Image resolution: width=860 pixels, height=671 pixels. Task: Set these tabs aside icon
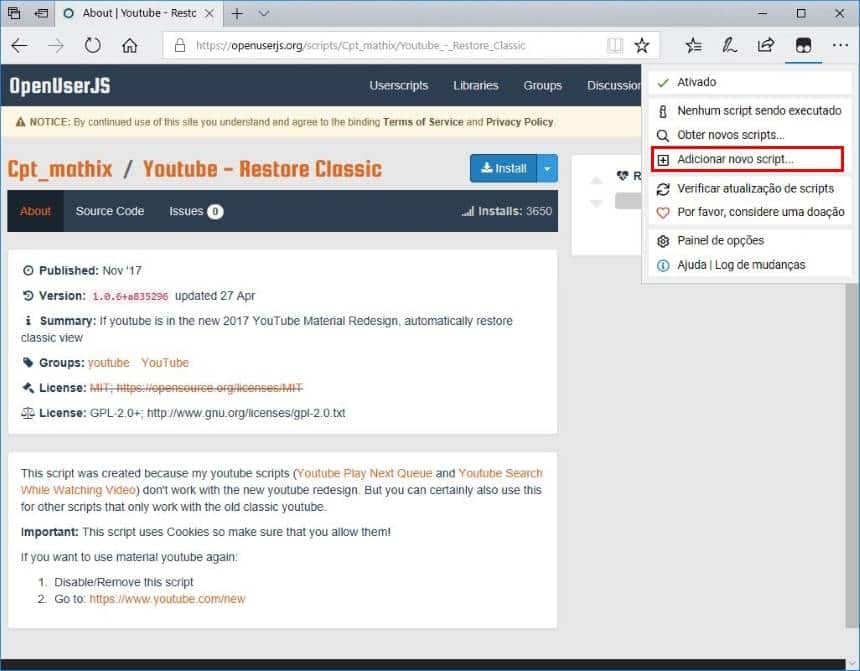[41, 13]
